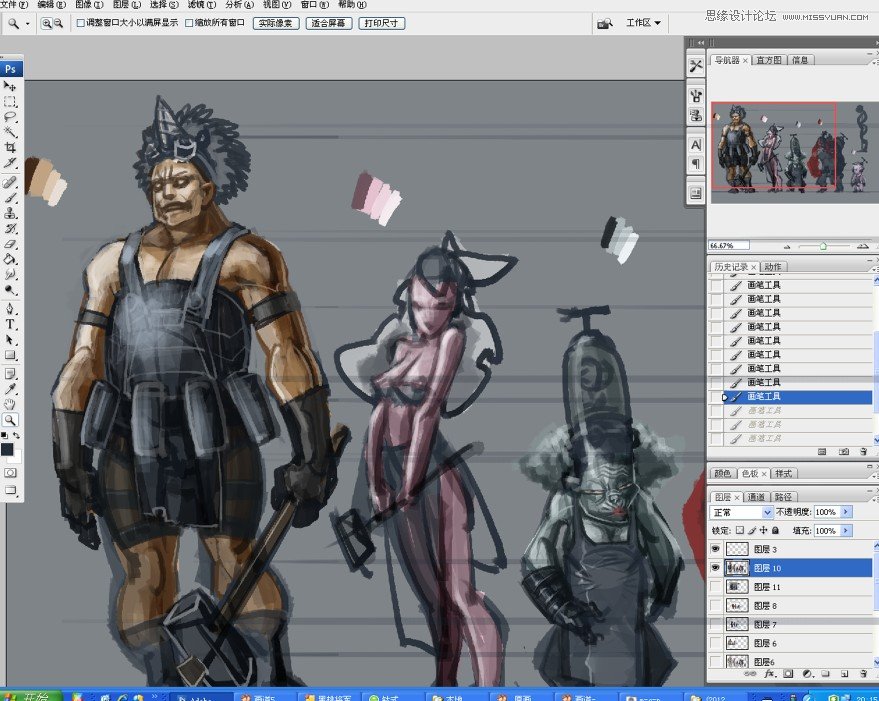Add a layer style using the fx icon
This screenshot has width=879, height=701.
tap(770, 674)
